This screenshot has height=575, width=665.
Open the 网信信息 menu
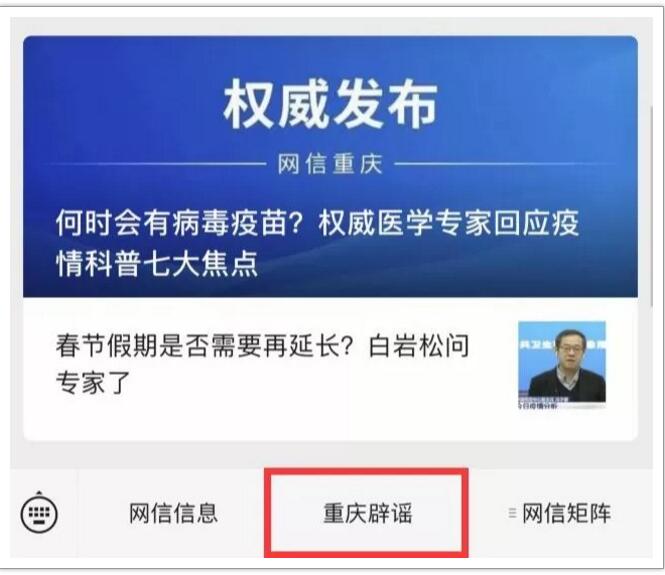pyautogui.click(x=173, y=513)
